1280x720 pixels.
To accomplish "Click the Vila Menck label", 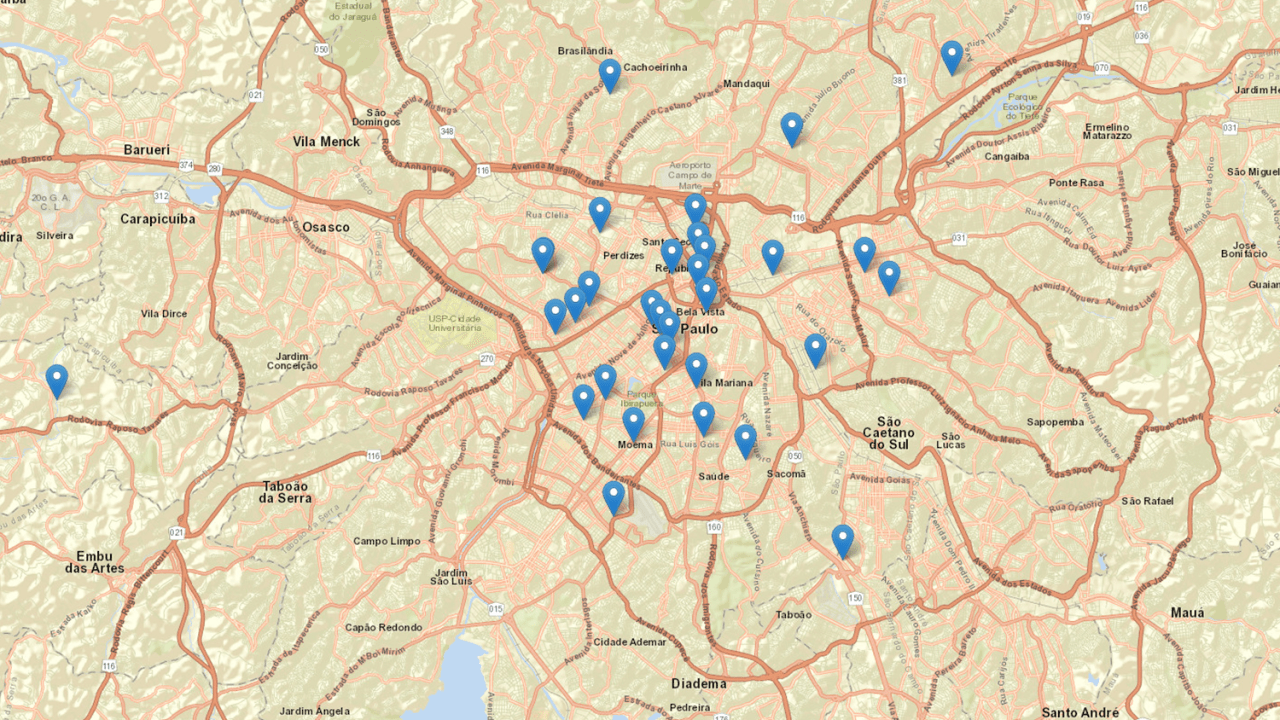I will pyautogui.click(x=326, y=142).
